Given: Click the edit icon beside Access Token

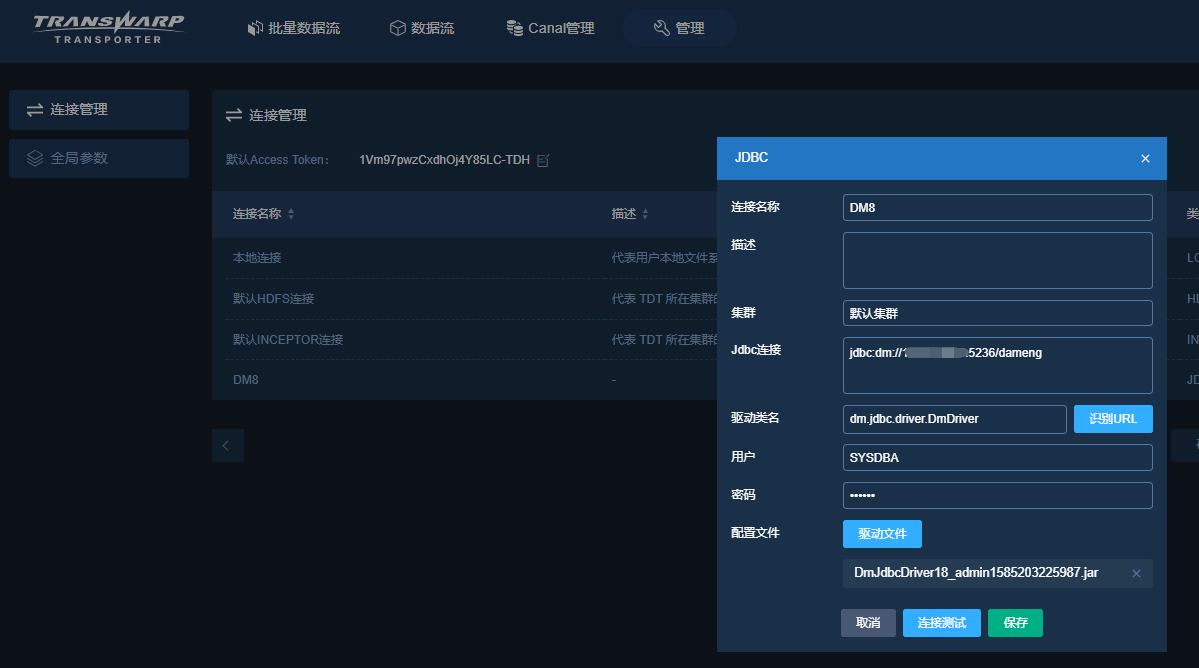Looking at the screenshot, I should [x=543, y=160].
